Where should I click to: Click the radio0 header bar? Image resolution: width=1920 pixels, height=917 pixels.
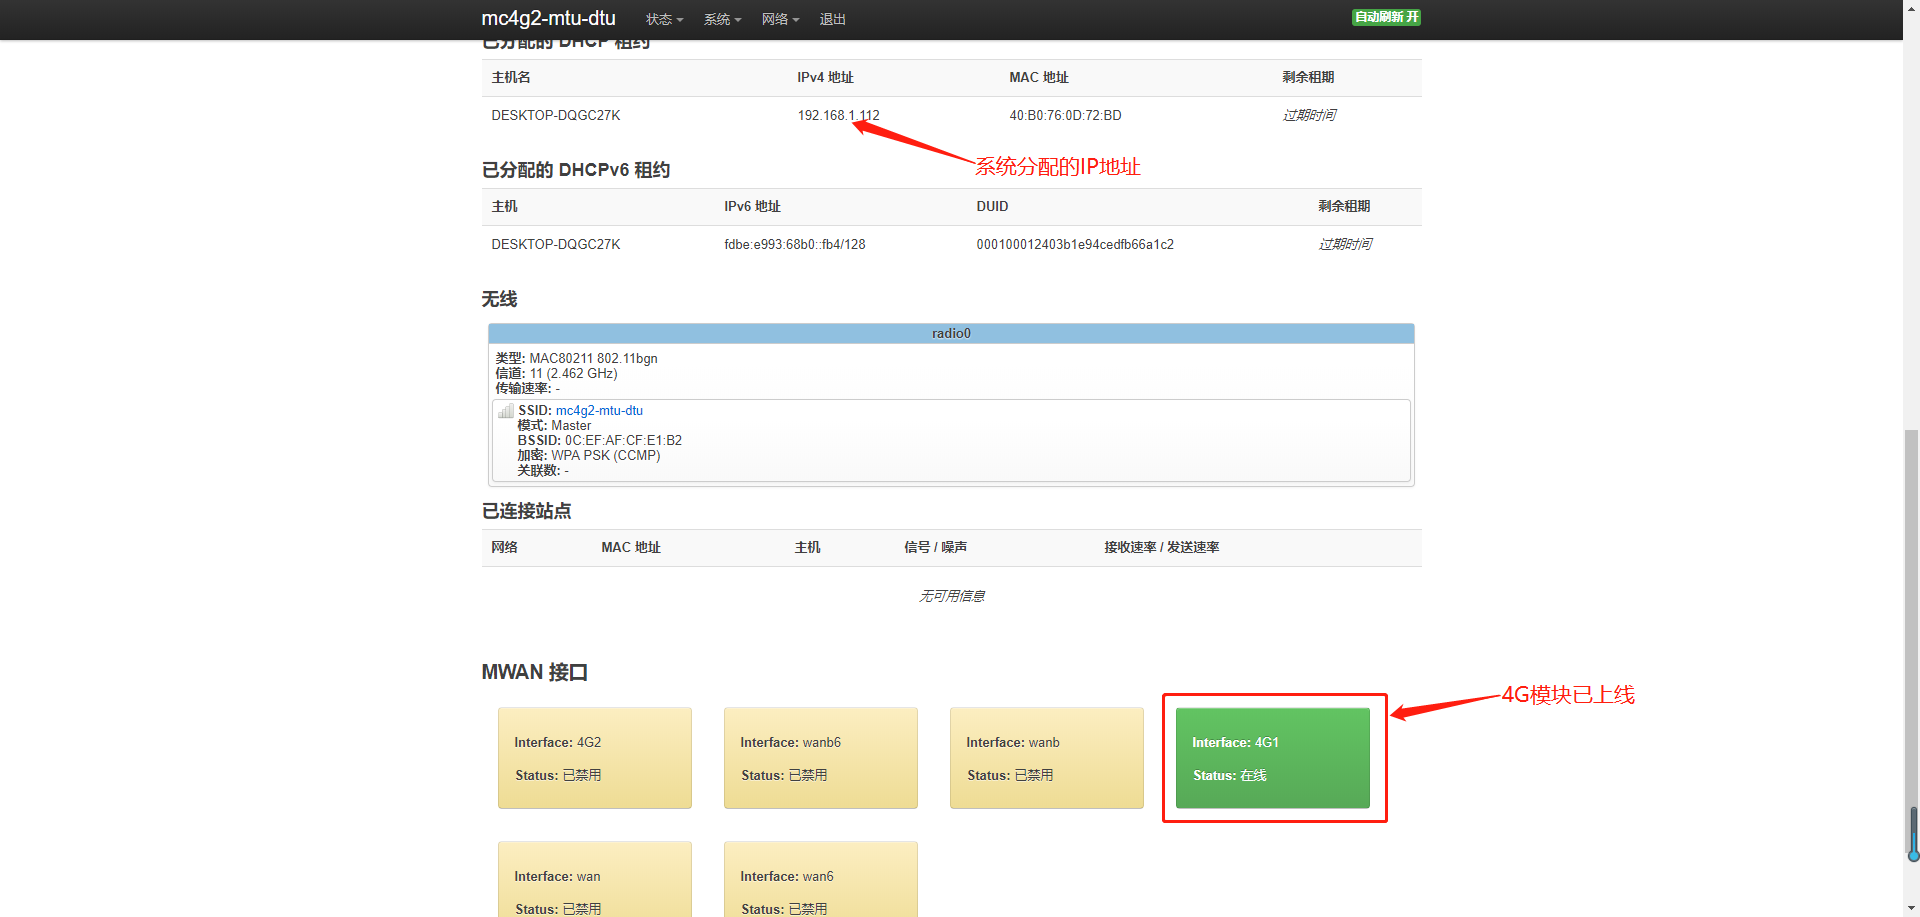[951, 333]
